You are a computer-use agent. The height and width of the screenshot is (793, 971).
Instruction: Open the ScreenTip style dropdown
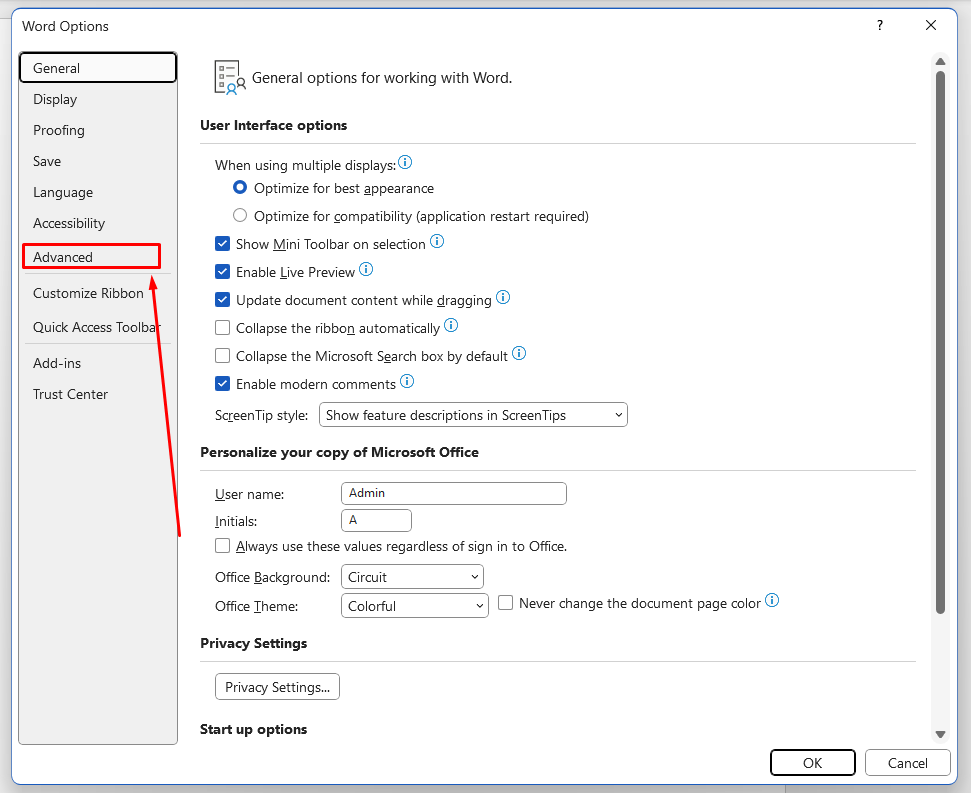[x=473, y=415]
